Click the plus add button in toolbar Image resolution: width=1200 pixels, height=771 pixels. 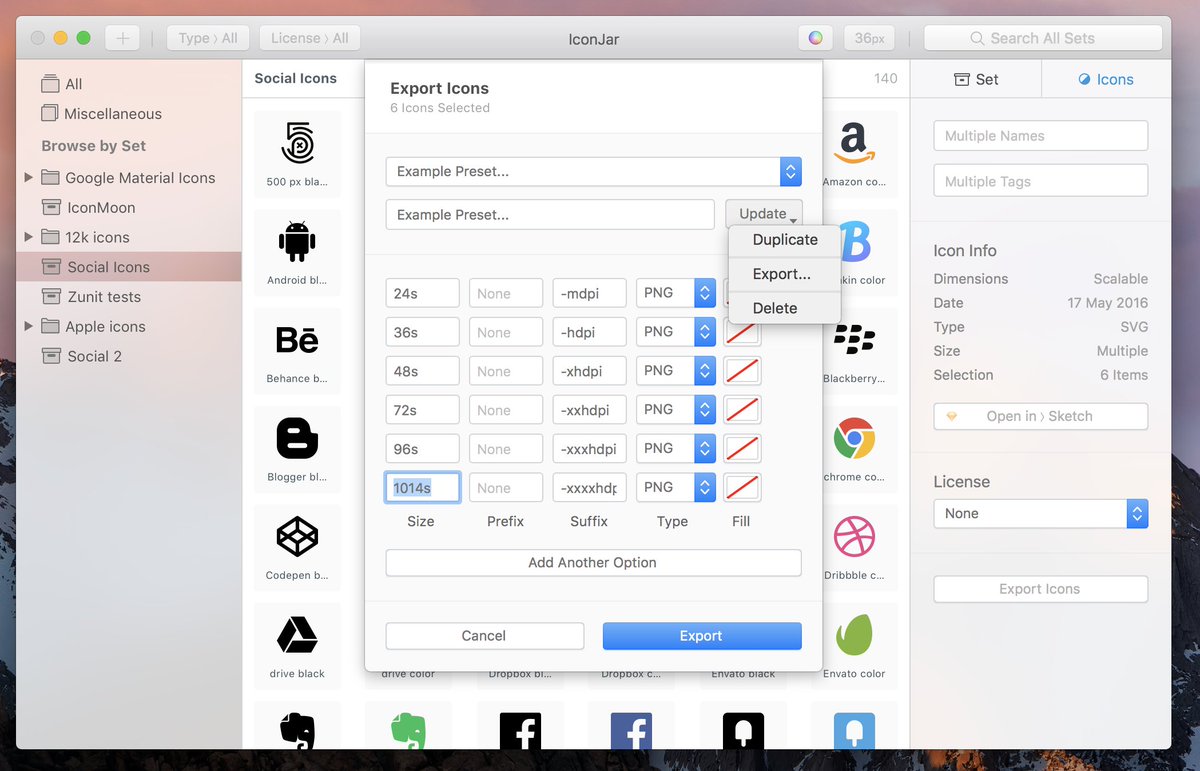[122, 38]
